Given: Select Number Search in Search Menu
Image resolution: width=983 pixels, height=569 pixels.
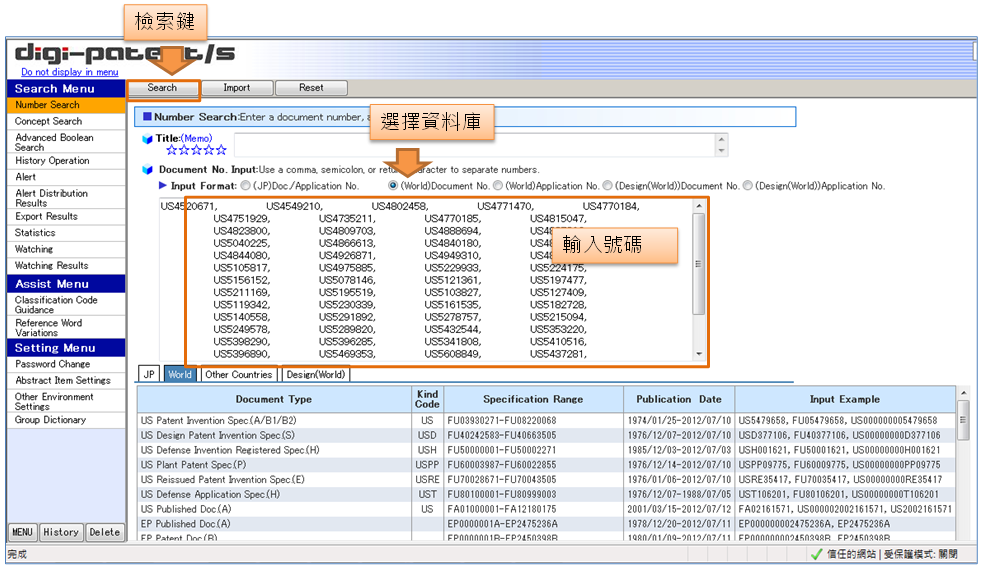Looking at the screenshot, I should click(x=66, y=105).
